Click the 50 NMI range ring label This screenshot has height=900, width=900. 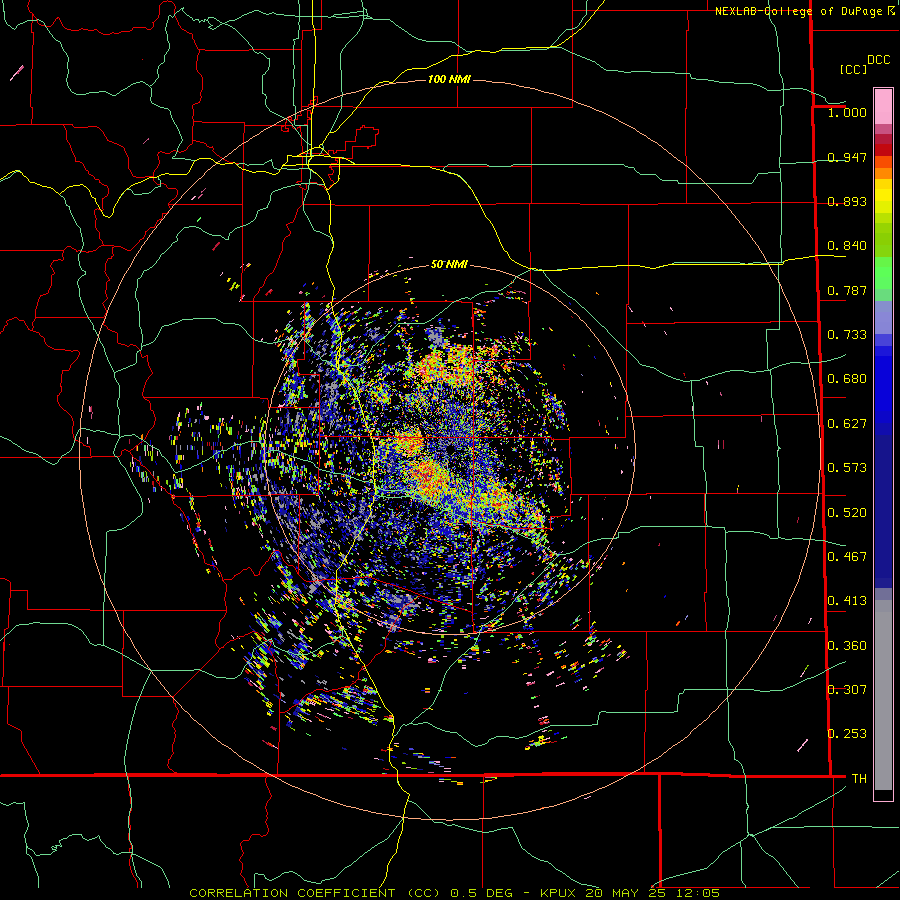[x=449, y=264]
